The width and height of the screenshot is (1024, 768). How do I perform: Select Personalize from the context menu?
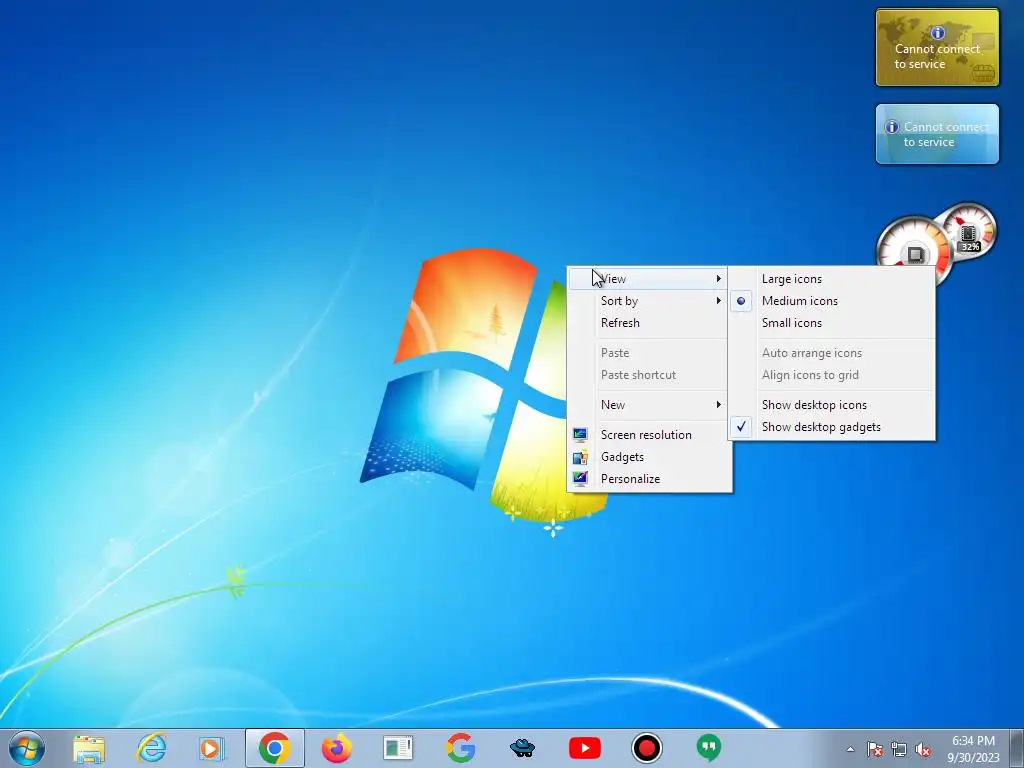tap(648, 479)
